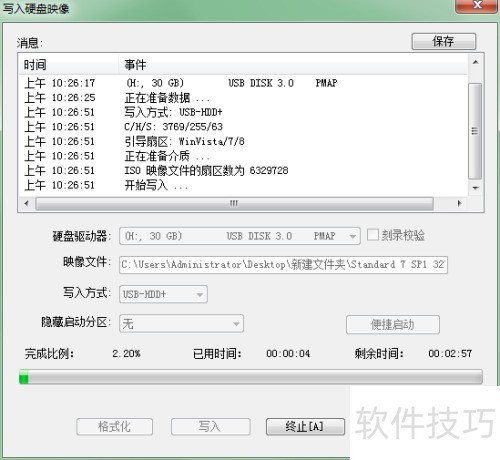Click the horizontal scroll right arrow
The height and width of the screenshot is (460, 500).
click(459, 203)
